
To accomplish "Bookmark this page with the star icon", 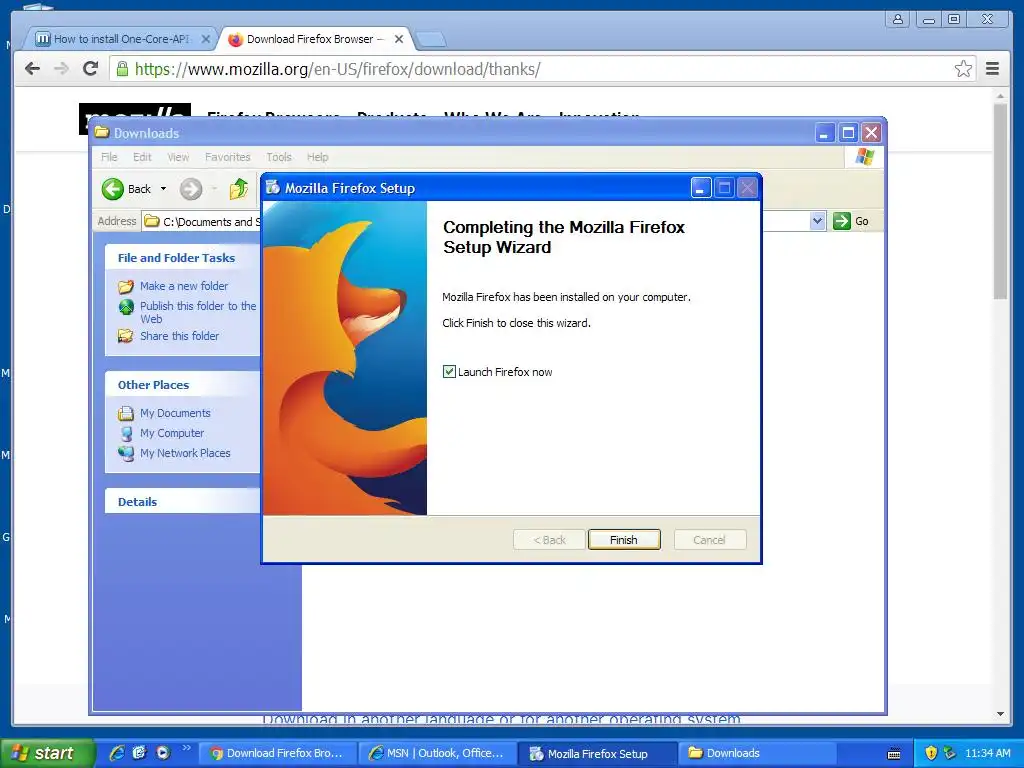I will pyautogui.click(x=963, y=69).
